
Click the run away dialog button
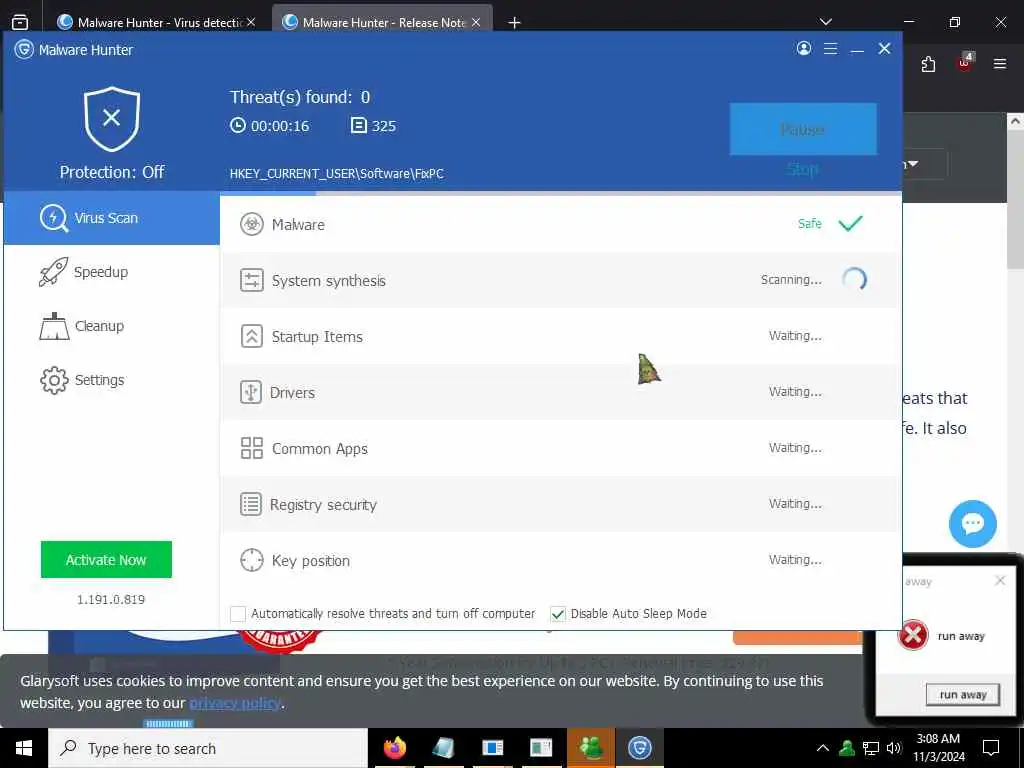coord(963,694)
